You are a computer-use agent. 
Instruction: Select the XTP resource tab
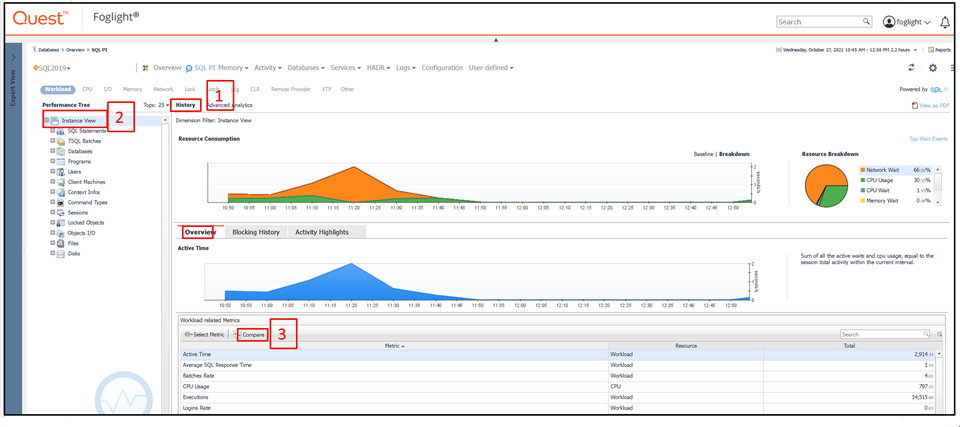coord(326,89)
